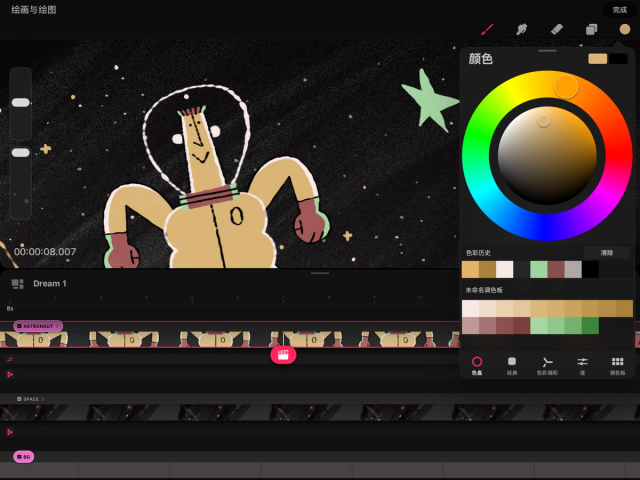
Task: Expand the SPACE group chevron
Action: 43,399
